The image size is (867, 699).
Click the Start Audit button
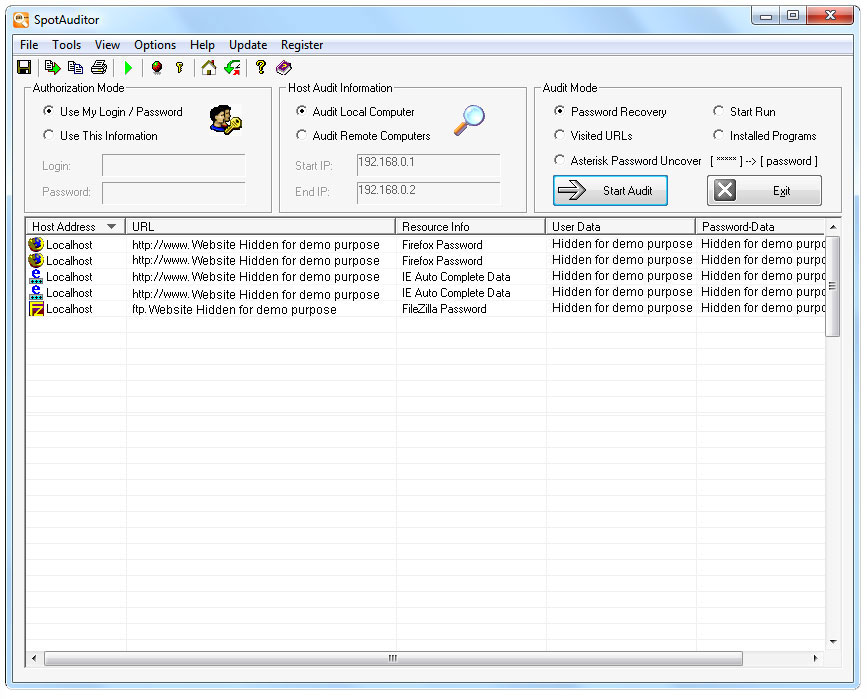point(610,191)
